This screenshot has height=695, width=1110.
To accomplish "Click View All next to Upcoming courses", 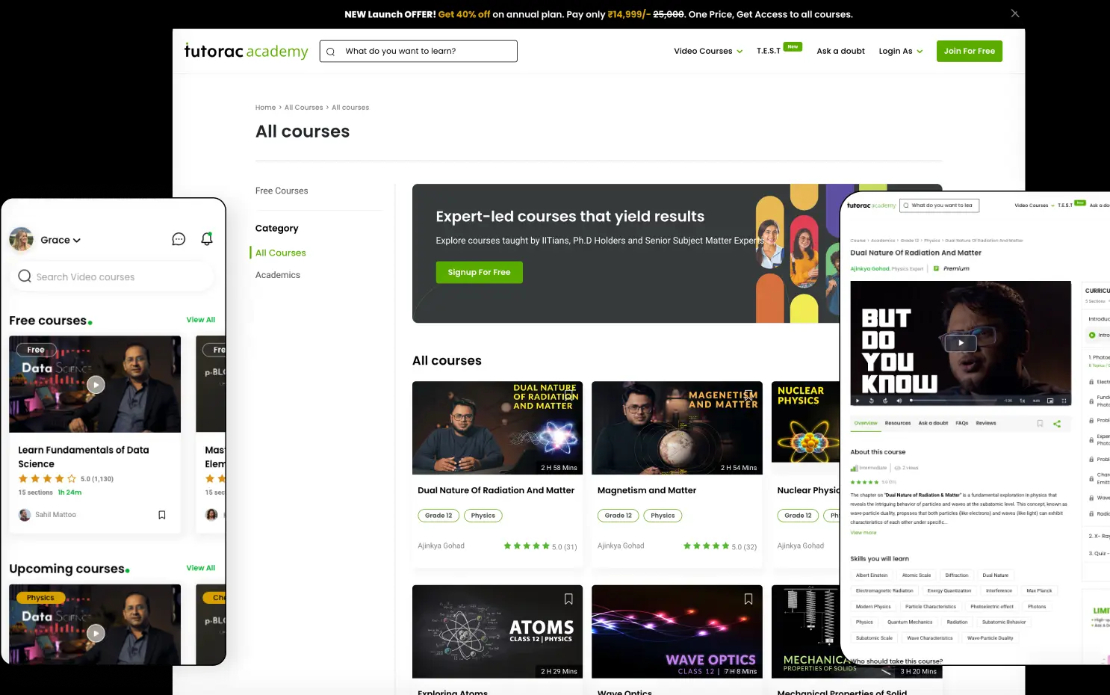I will [x=201, y=568].
